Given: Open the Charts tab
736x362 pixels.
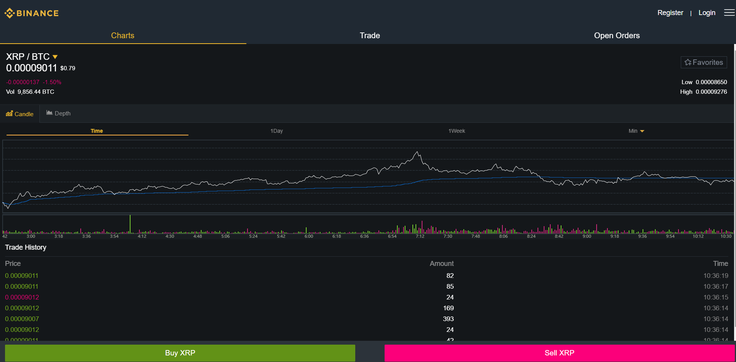Looking at the screenshot, I should pos(123,35).
